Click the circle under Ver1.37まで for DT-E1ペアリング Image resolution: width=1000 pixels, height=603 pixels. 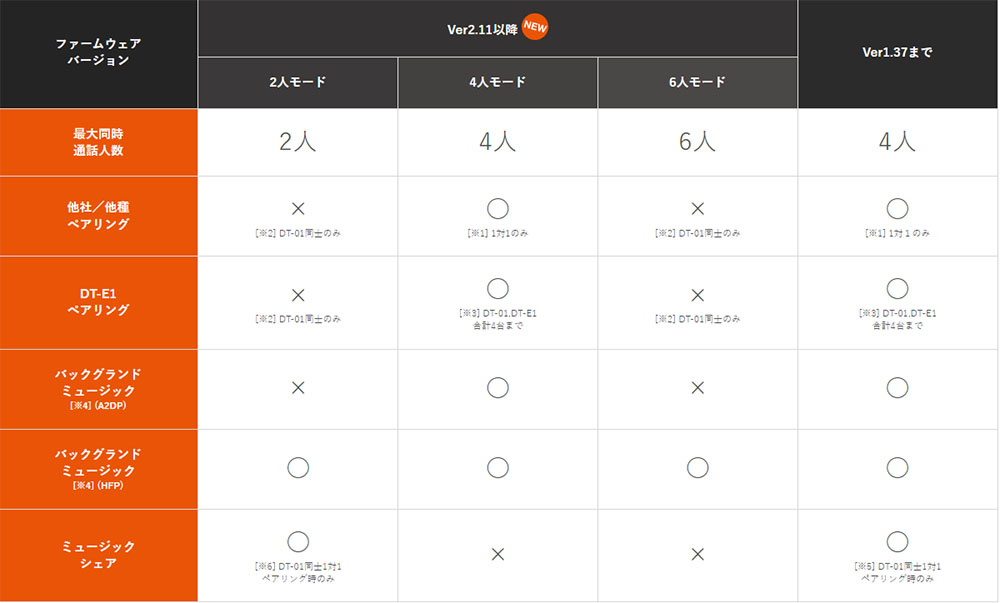coord(897,289)
